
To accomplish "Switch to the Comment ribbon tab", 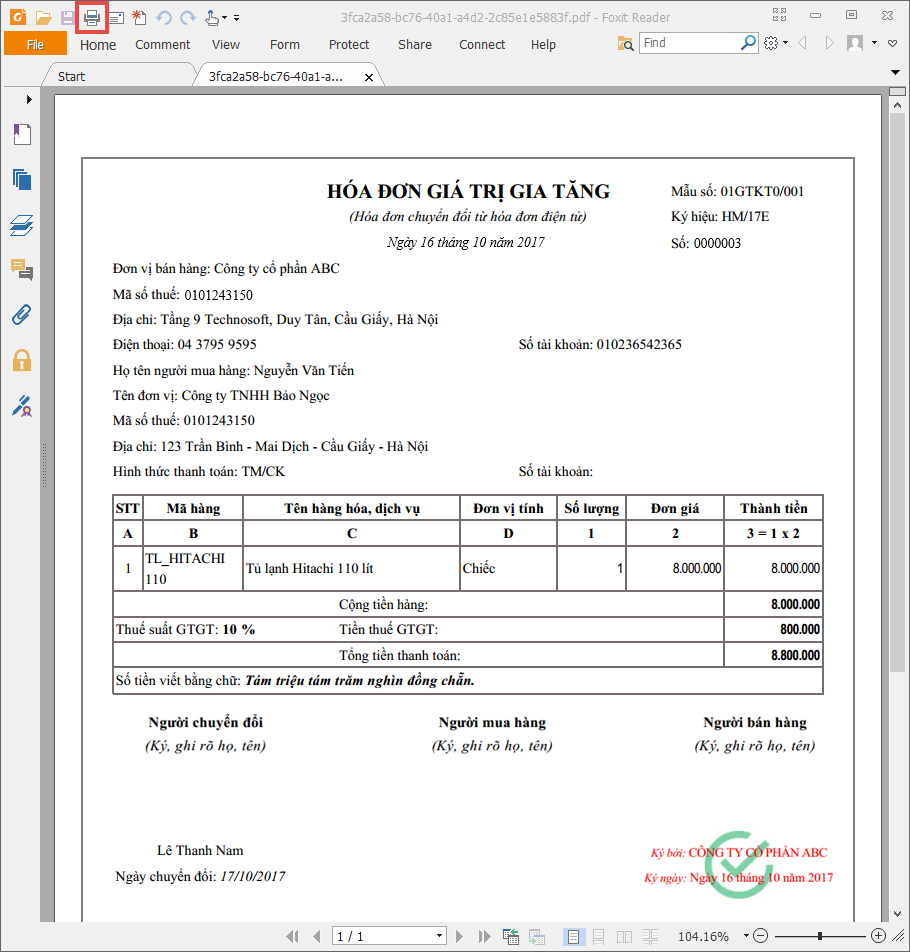I will pos(163,45).
